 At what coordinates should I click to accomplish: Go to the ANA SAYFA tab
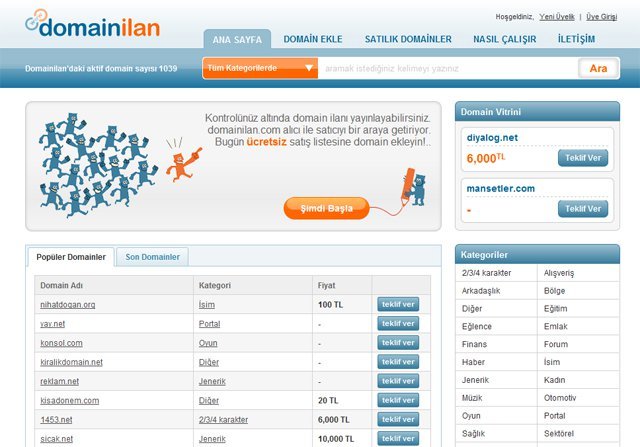(x=237, y=40)
